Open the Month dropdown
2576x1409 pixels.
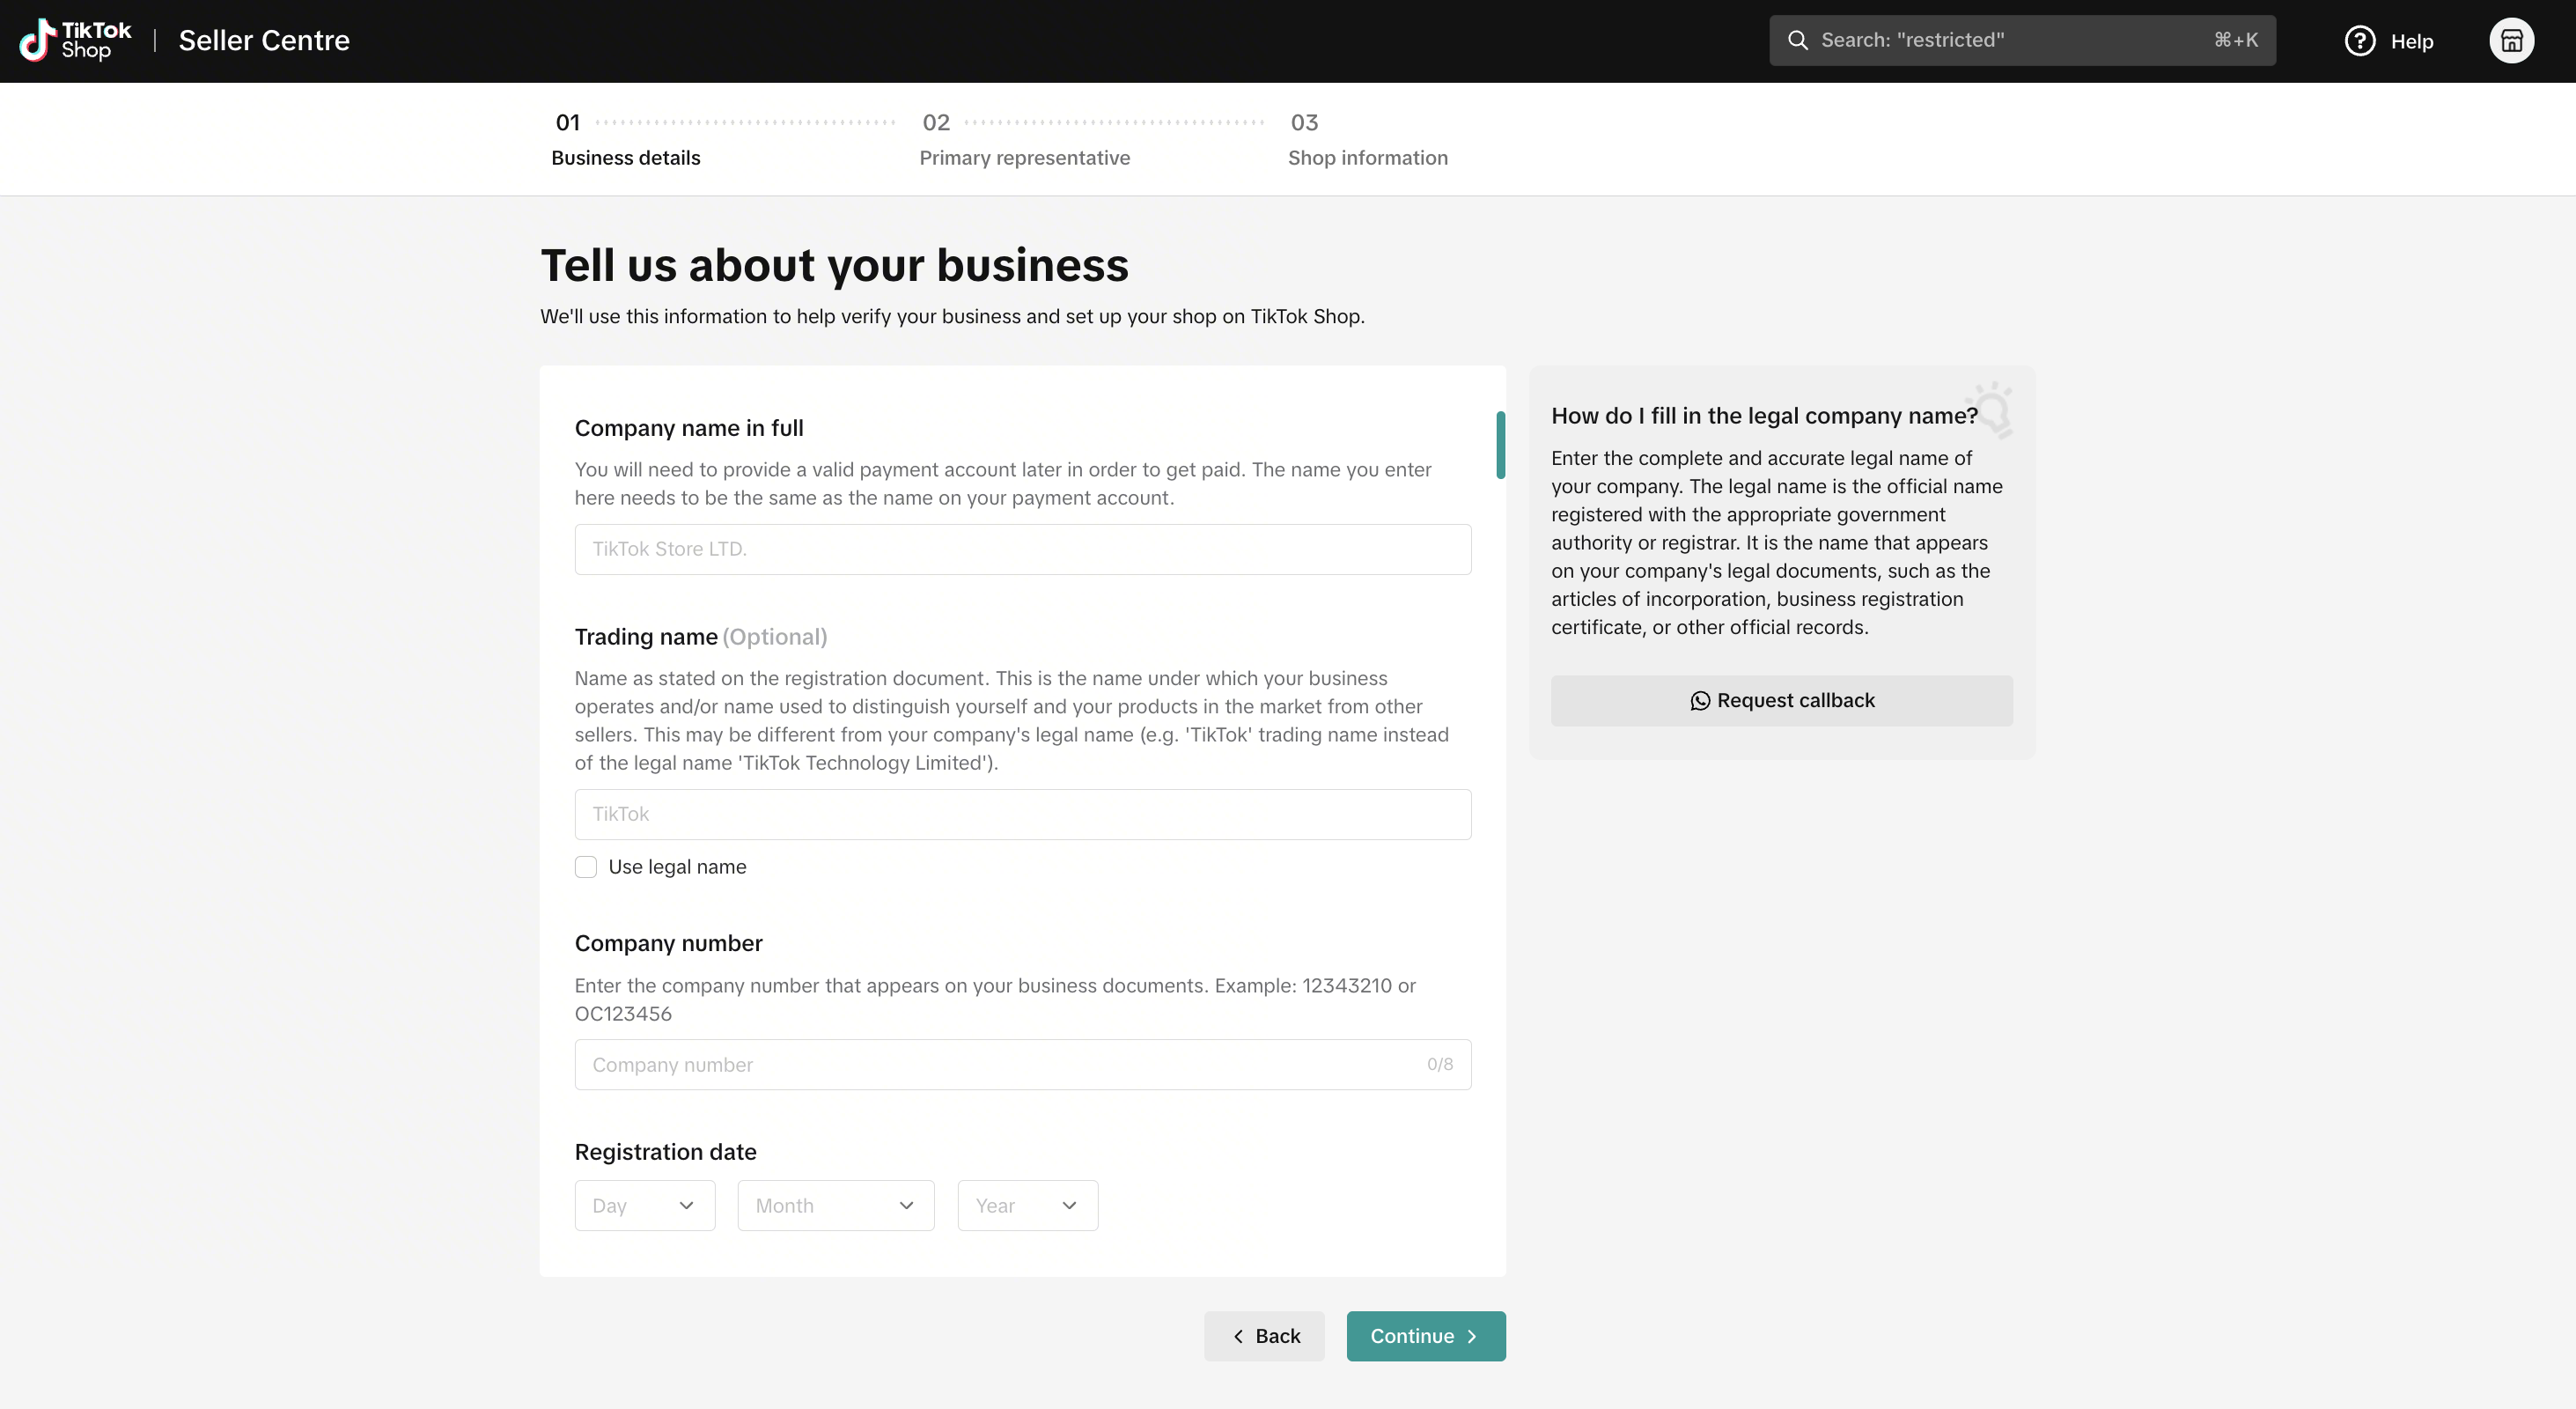pyautogui.click(x=836, y=1205)
